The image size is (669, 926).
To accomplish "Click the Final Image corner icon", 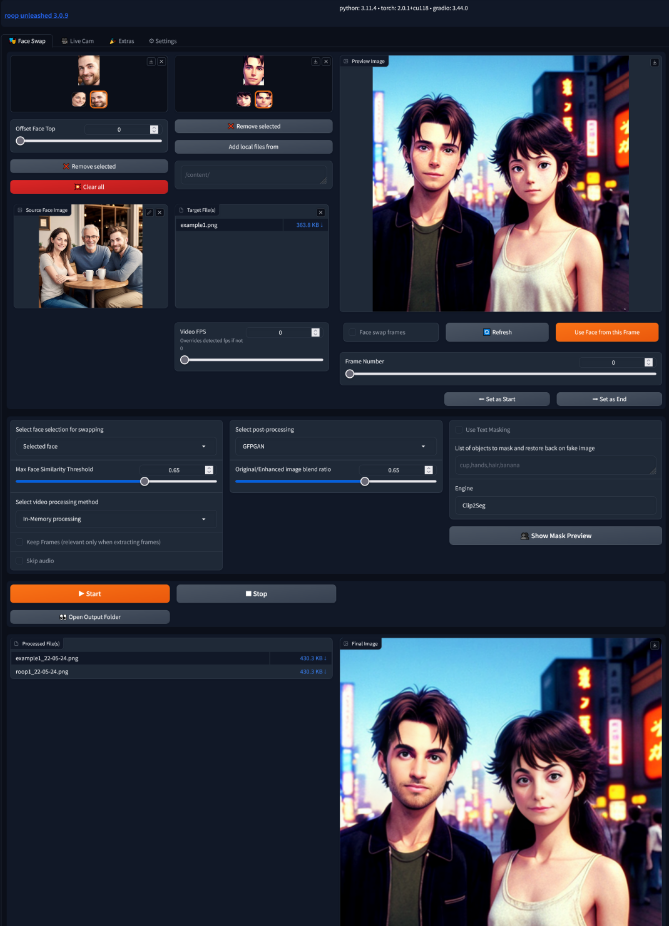I will pos(654,645).
